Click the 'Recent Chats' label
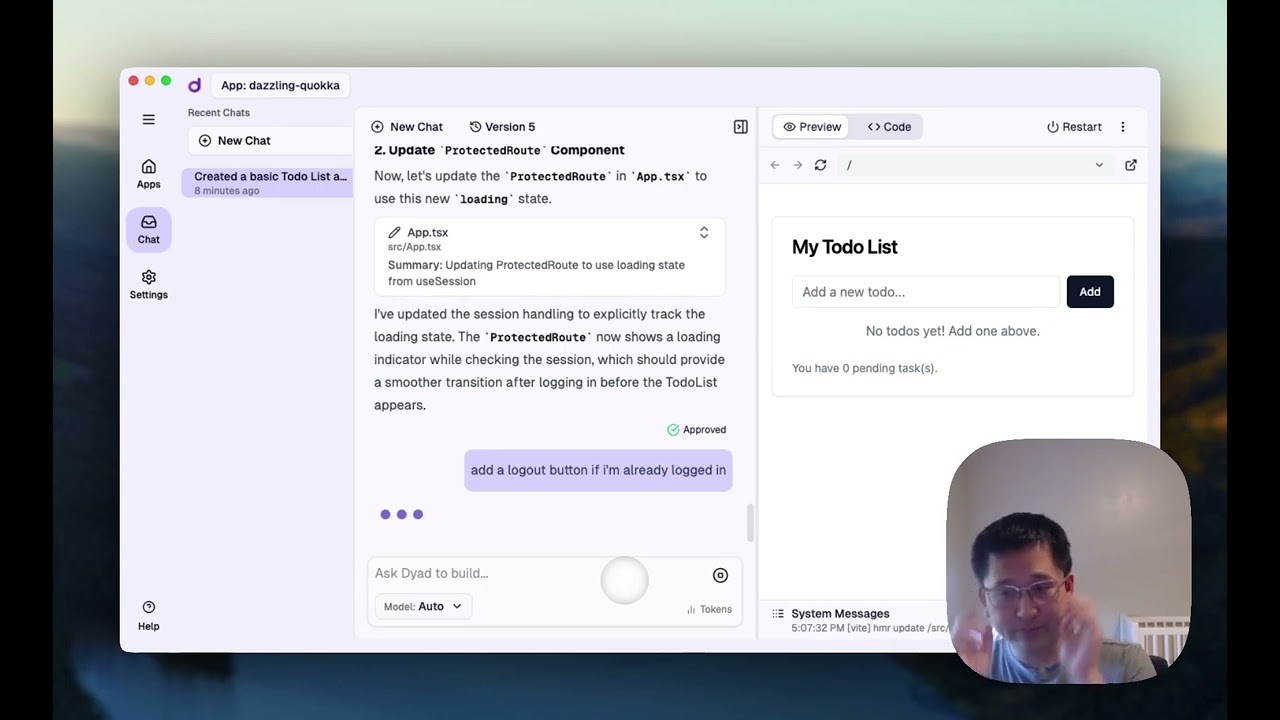The width and height of the screenshot is (1280, 720). [219, 113]
